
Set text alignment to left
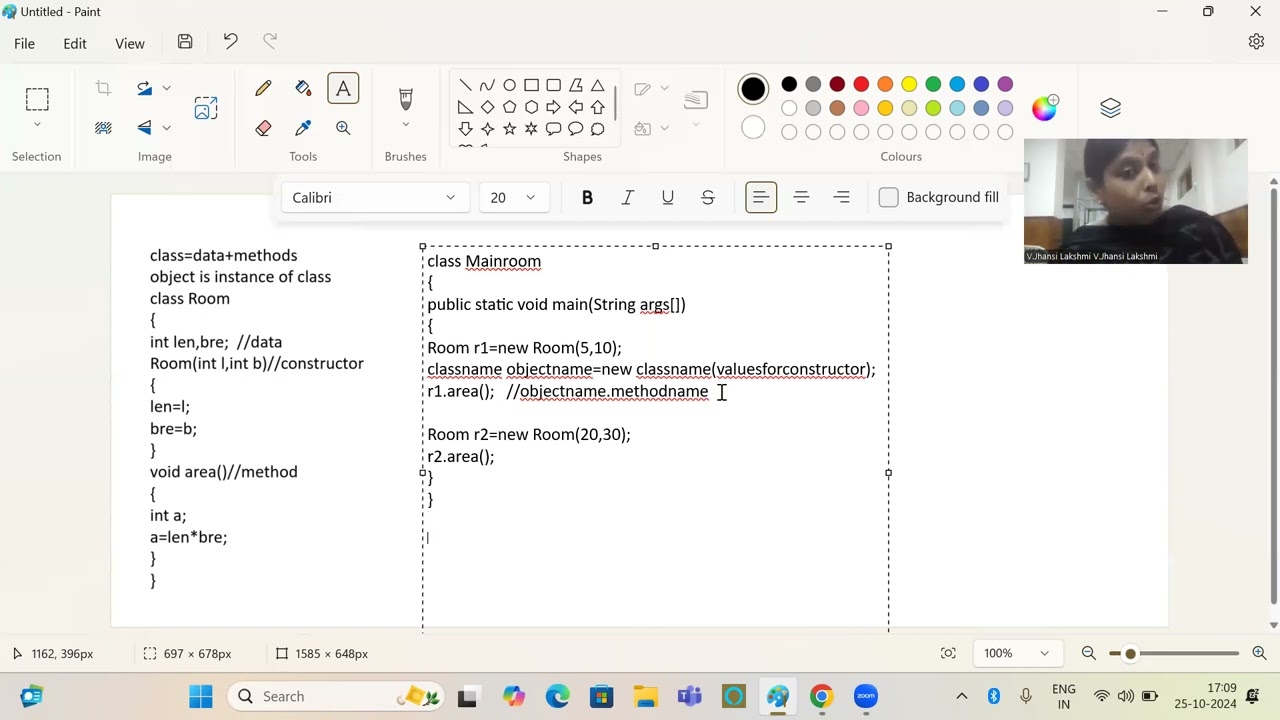(x=761, y=198)
